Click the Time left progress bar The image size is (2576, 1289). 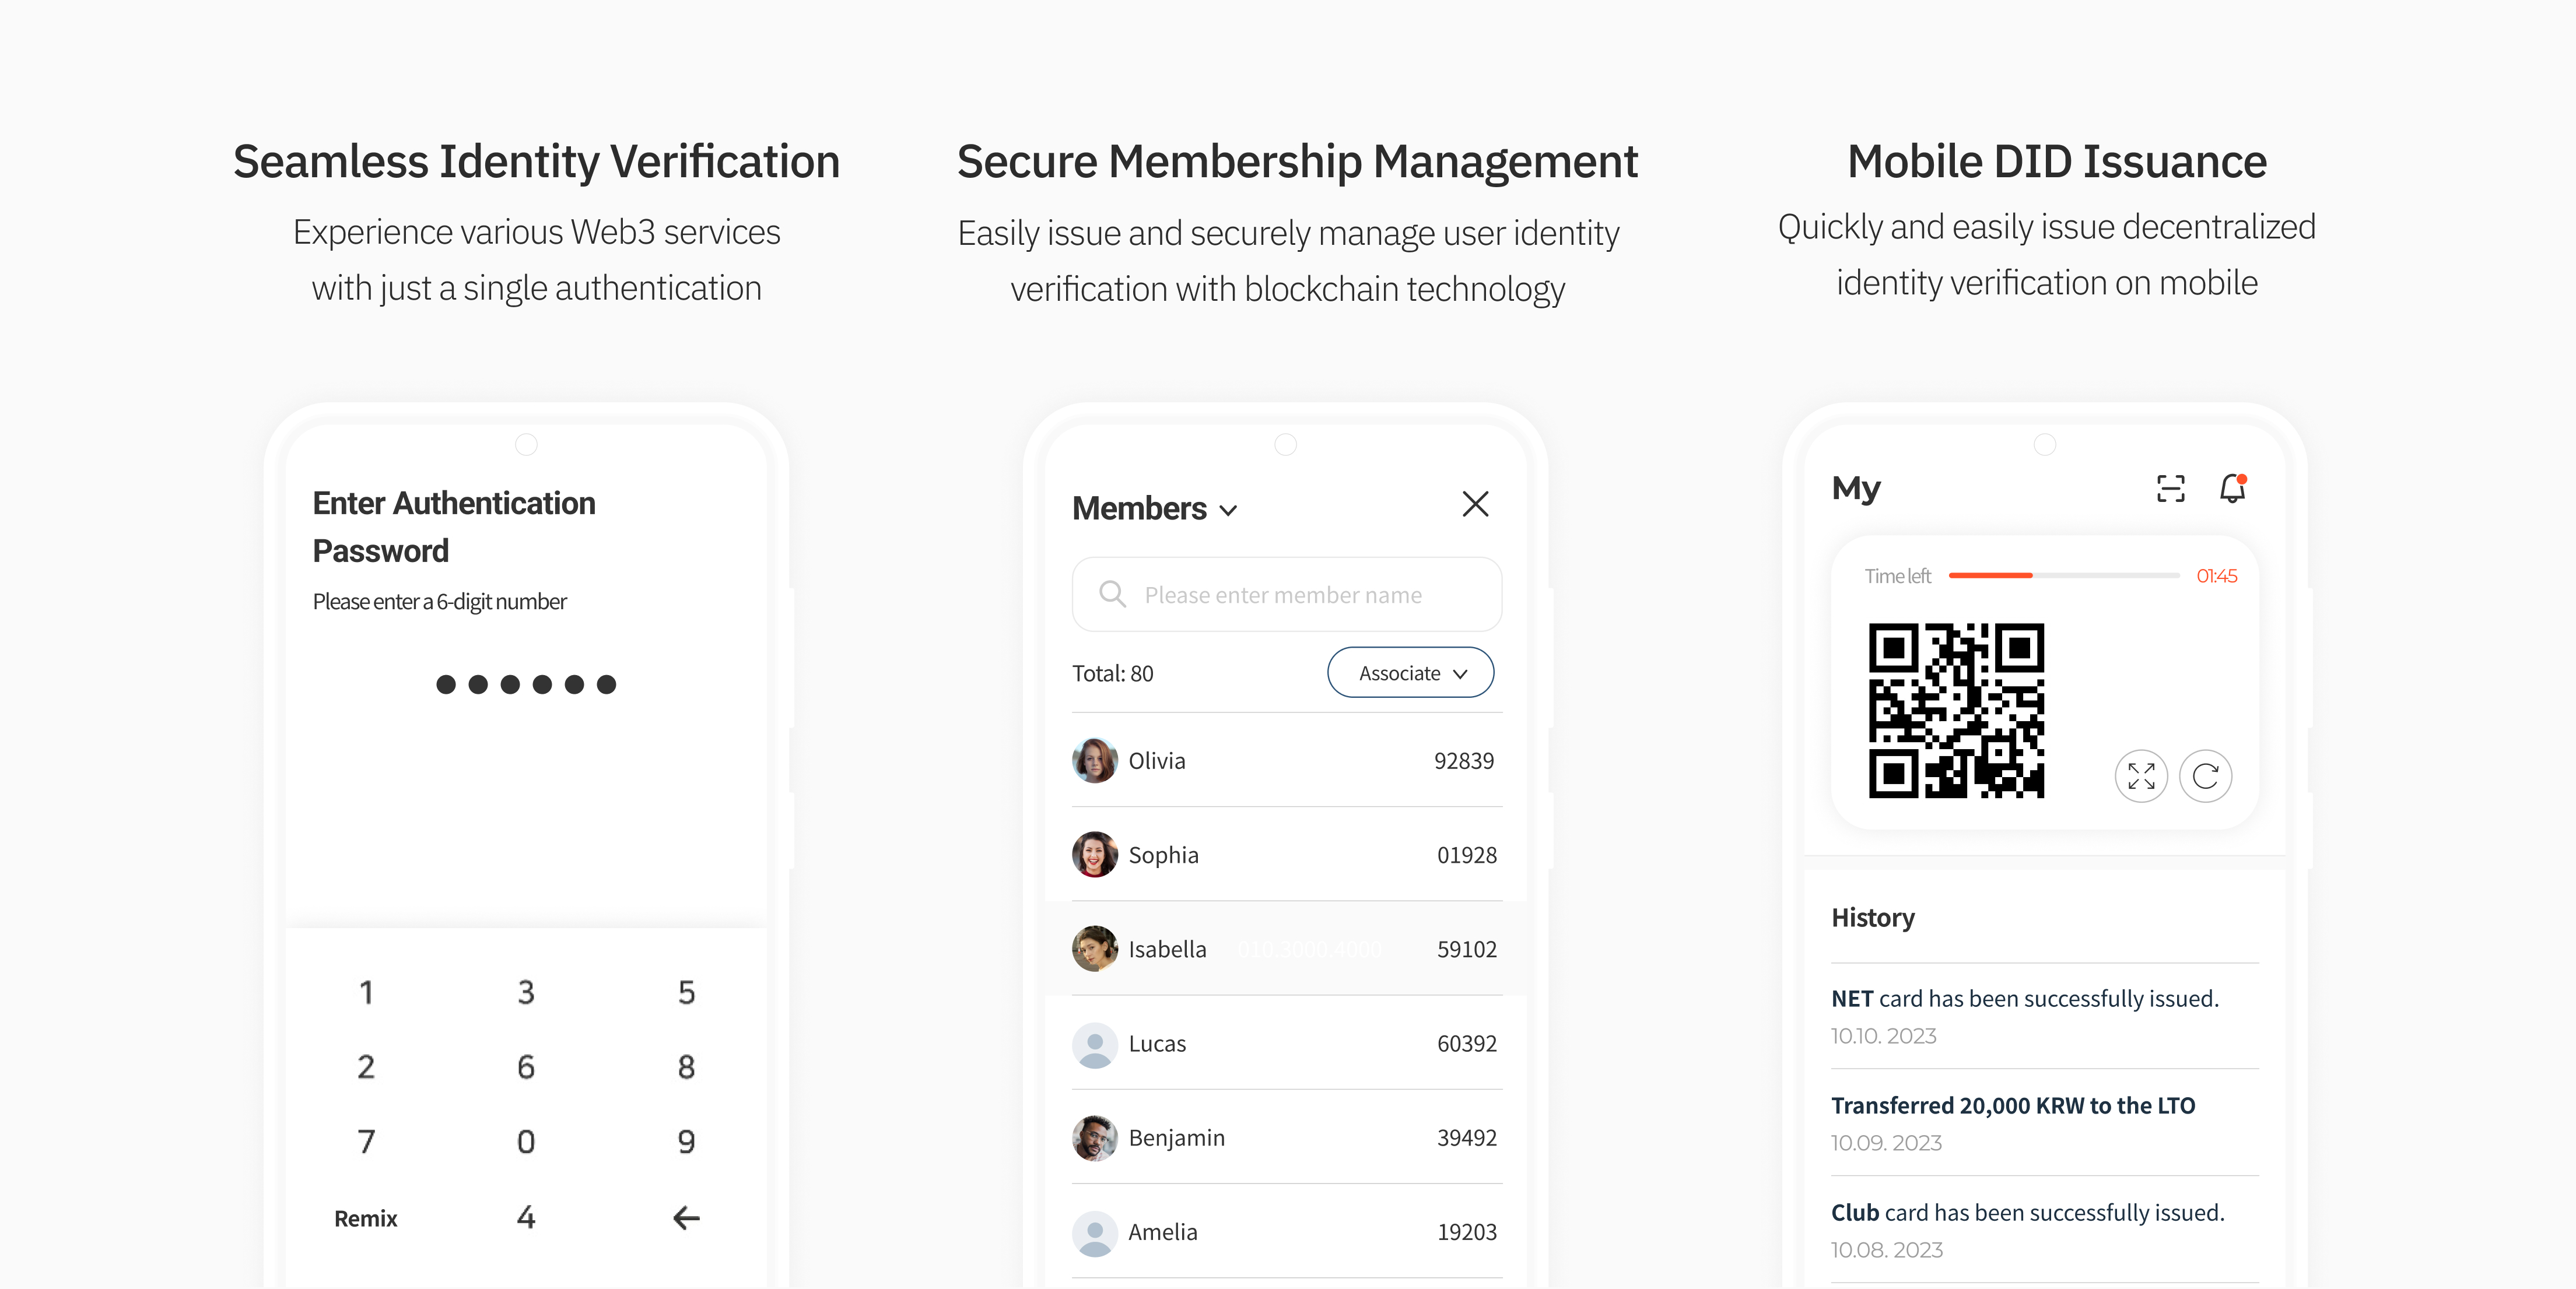2063,576
